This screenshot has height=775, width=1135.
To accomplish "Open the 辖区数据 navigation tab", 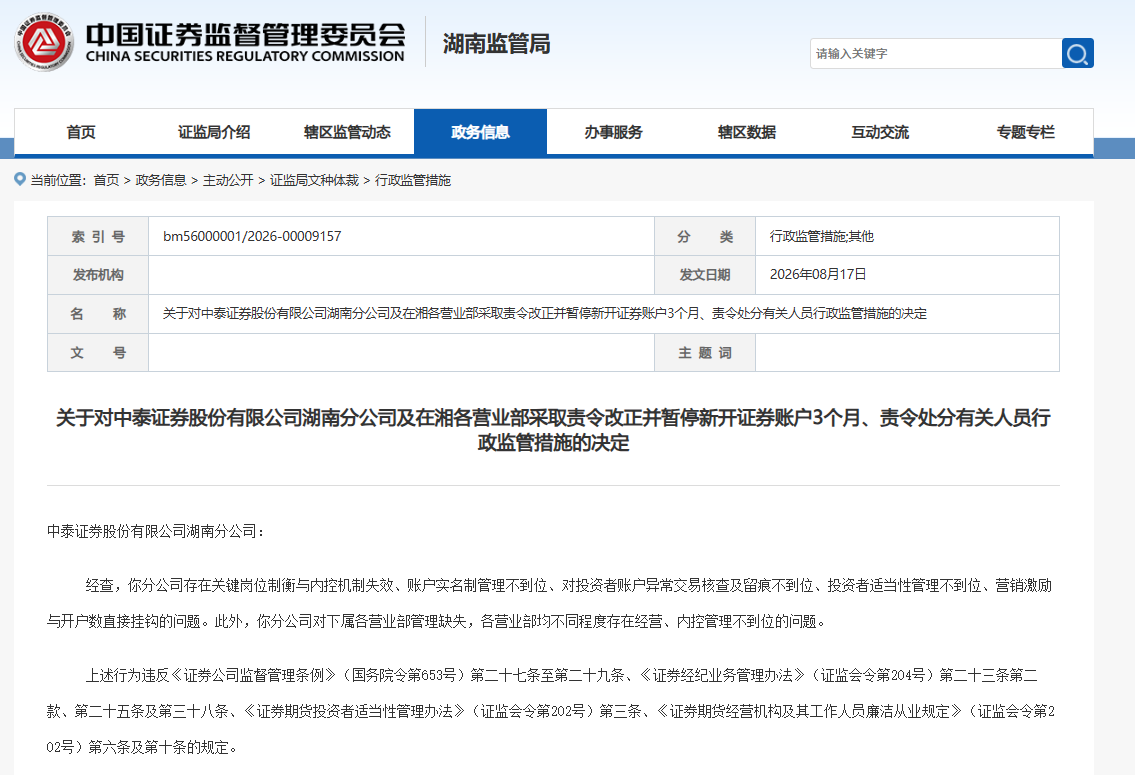I will [x=746, y=132].
